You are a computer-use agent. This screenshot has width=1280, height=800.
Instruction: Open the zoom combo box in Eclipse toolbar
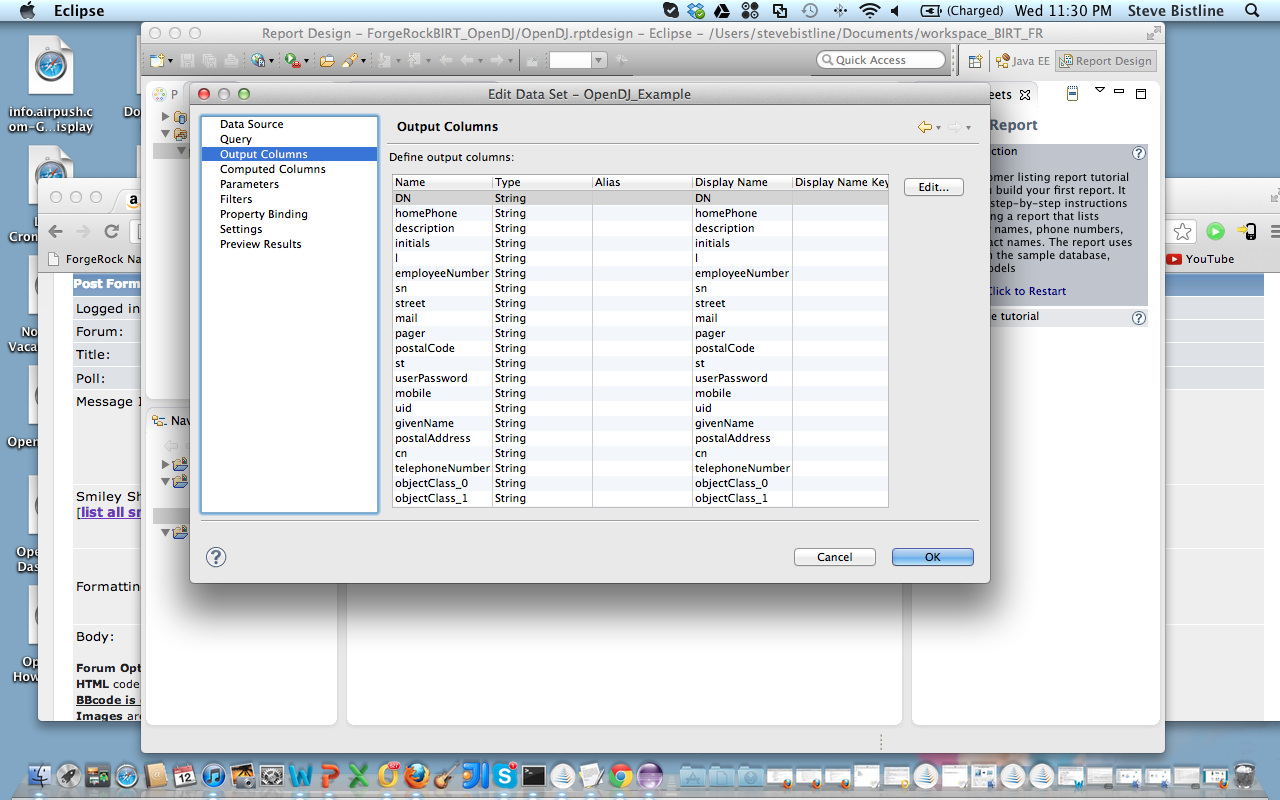pyautogui.click(x=578, y=60)
